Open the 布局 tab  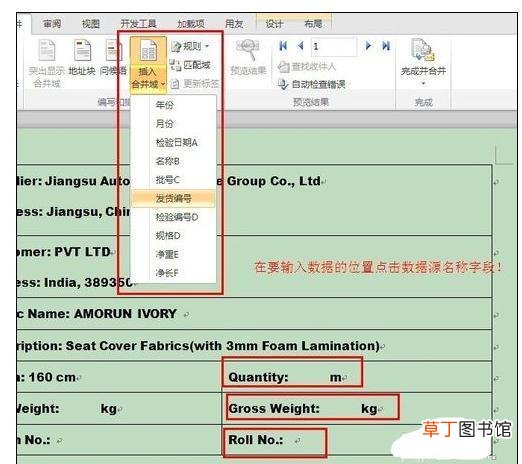click(313, 24)
